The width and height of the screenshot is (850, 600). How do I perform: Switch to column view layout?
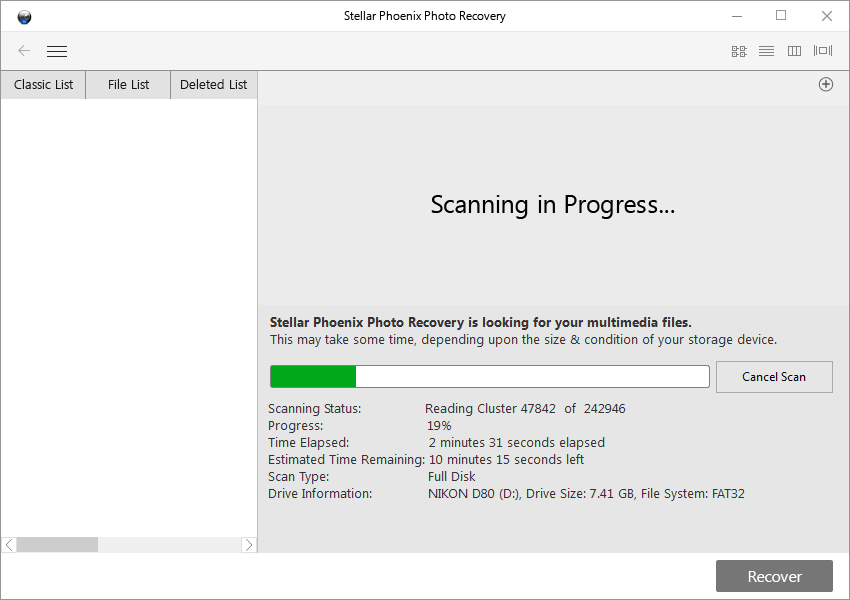794,51
